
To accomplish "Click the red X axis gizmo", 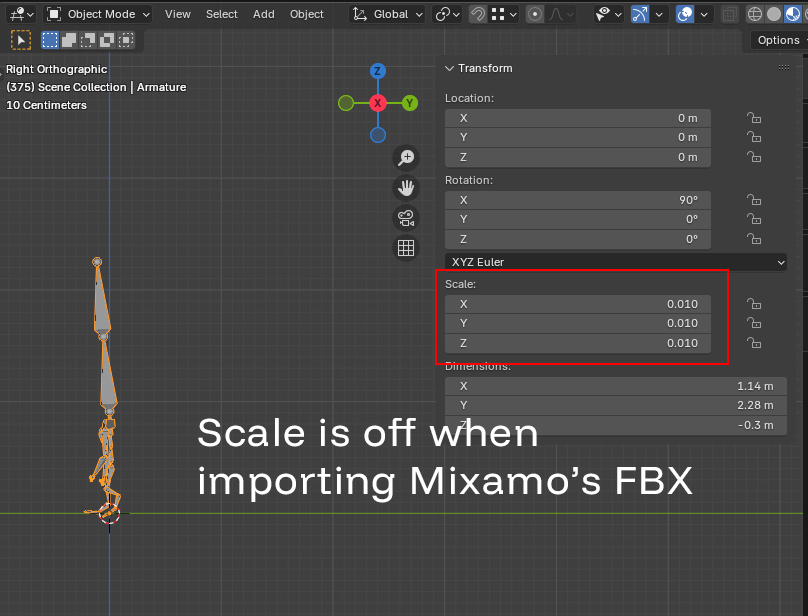I will (x=378, y=103).
